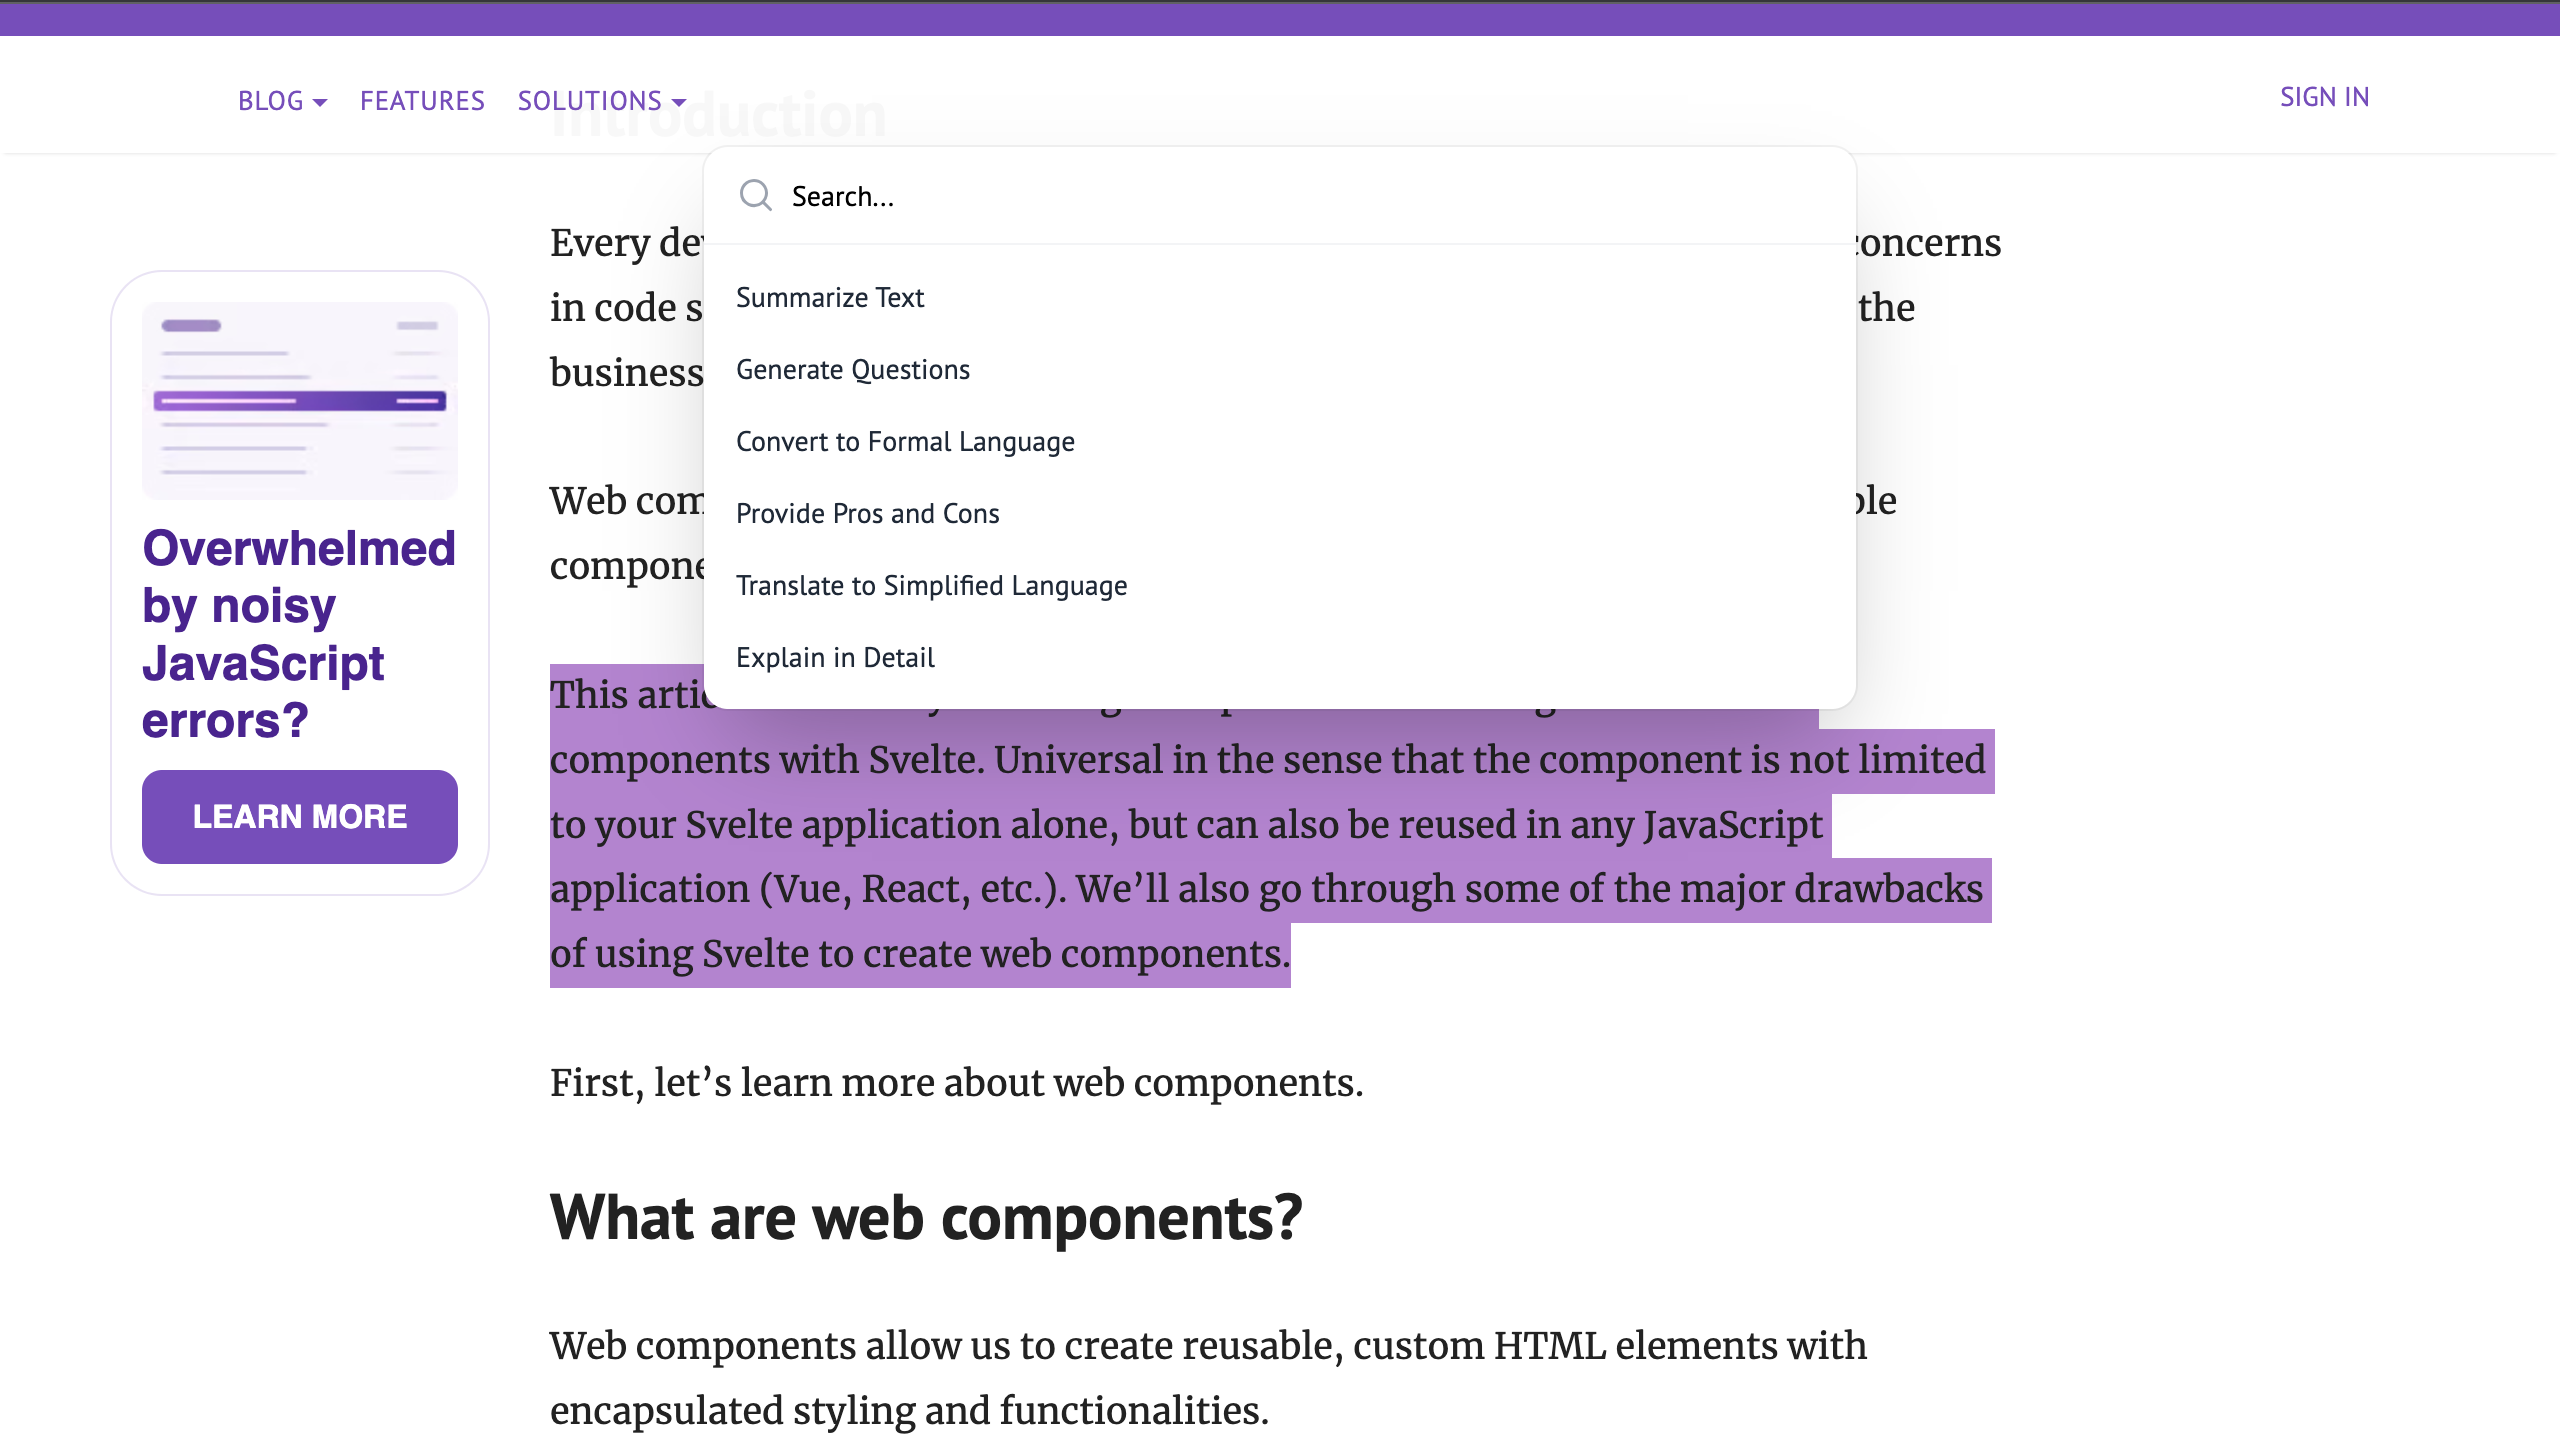Click the magnifying glass search icon
Screen dimensions: 2560x1434
point(755,195)
